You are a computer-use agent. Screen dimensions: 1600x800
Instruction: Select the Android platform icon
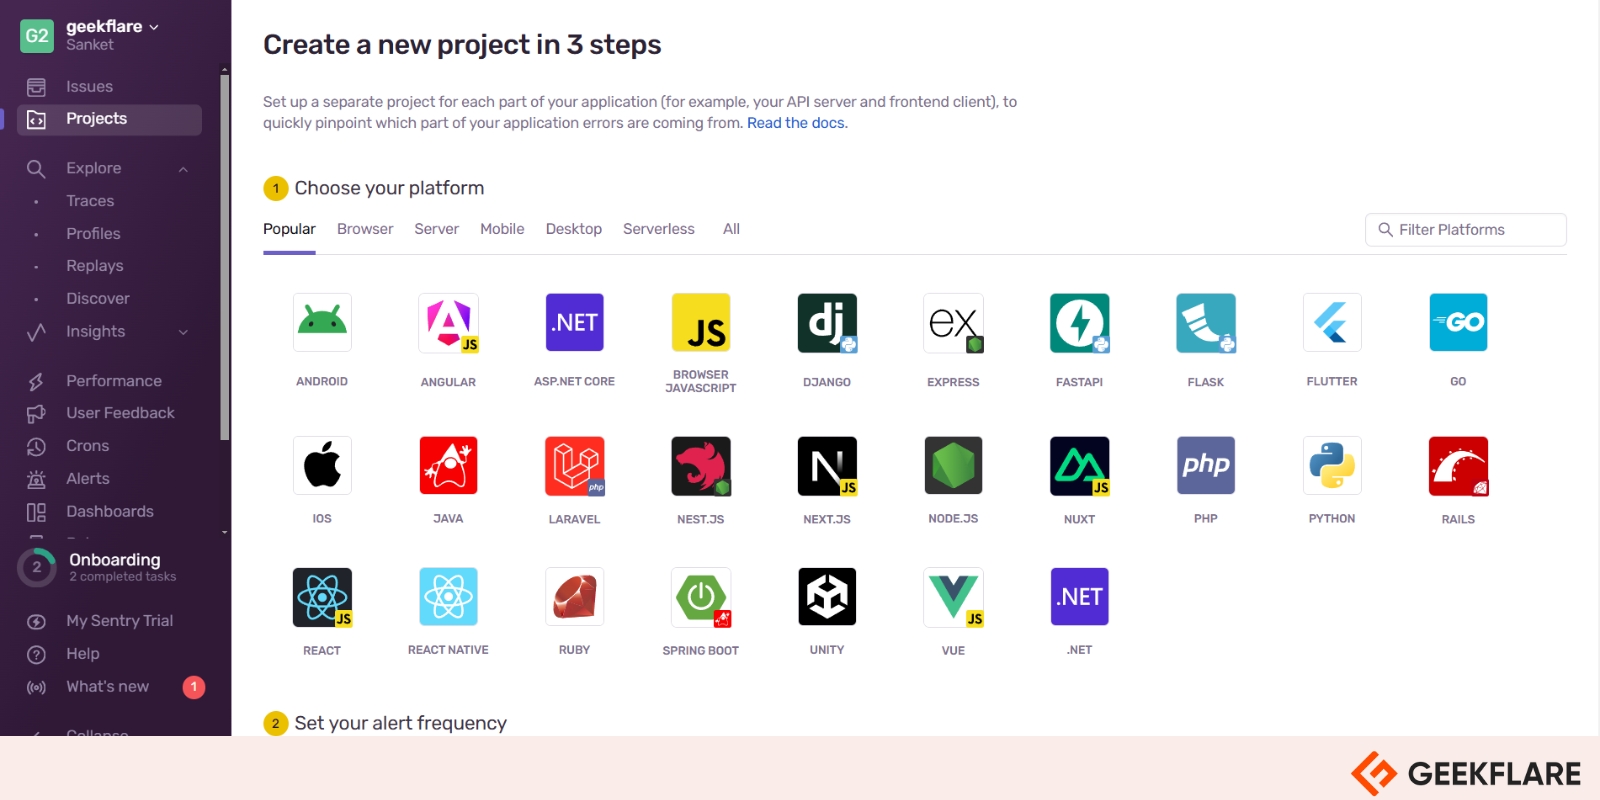pyautogui.click(x=322, y=323)
